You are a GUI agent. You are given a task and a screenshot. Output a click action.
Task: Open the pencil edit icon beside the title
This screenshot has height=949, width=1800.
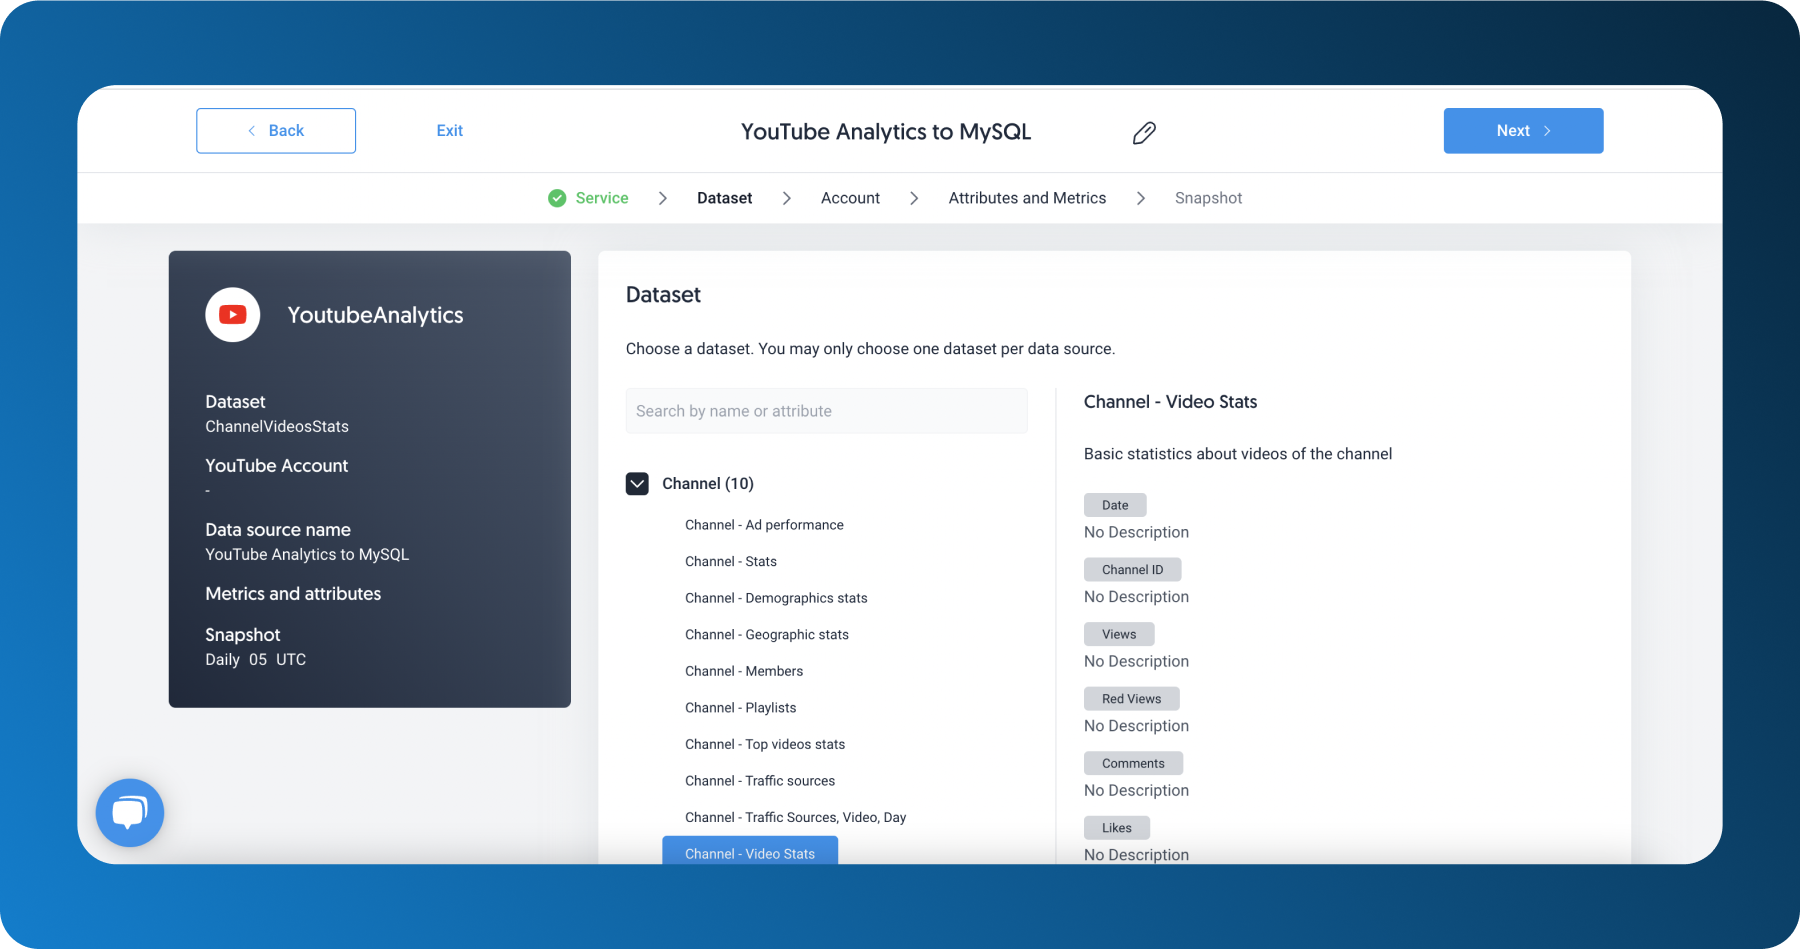(x=1144, y=132)
